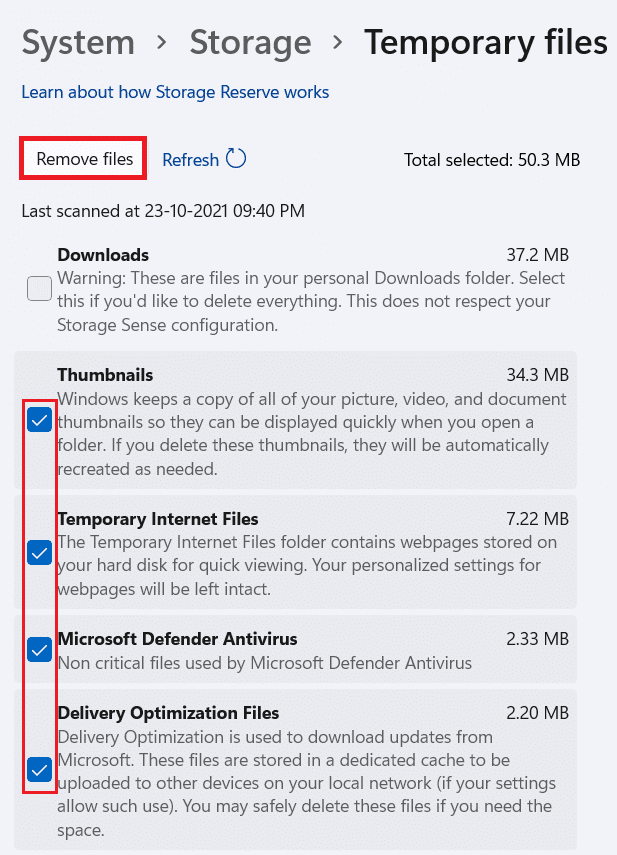Image resolution: width=617 pixels, height=855 pixels.
Task: Click the Total selected size text
Action: [491, 160]
